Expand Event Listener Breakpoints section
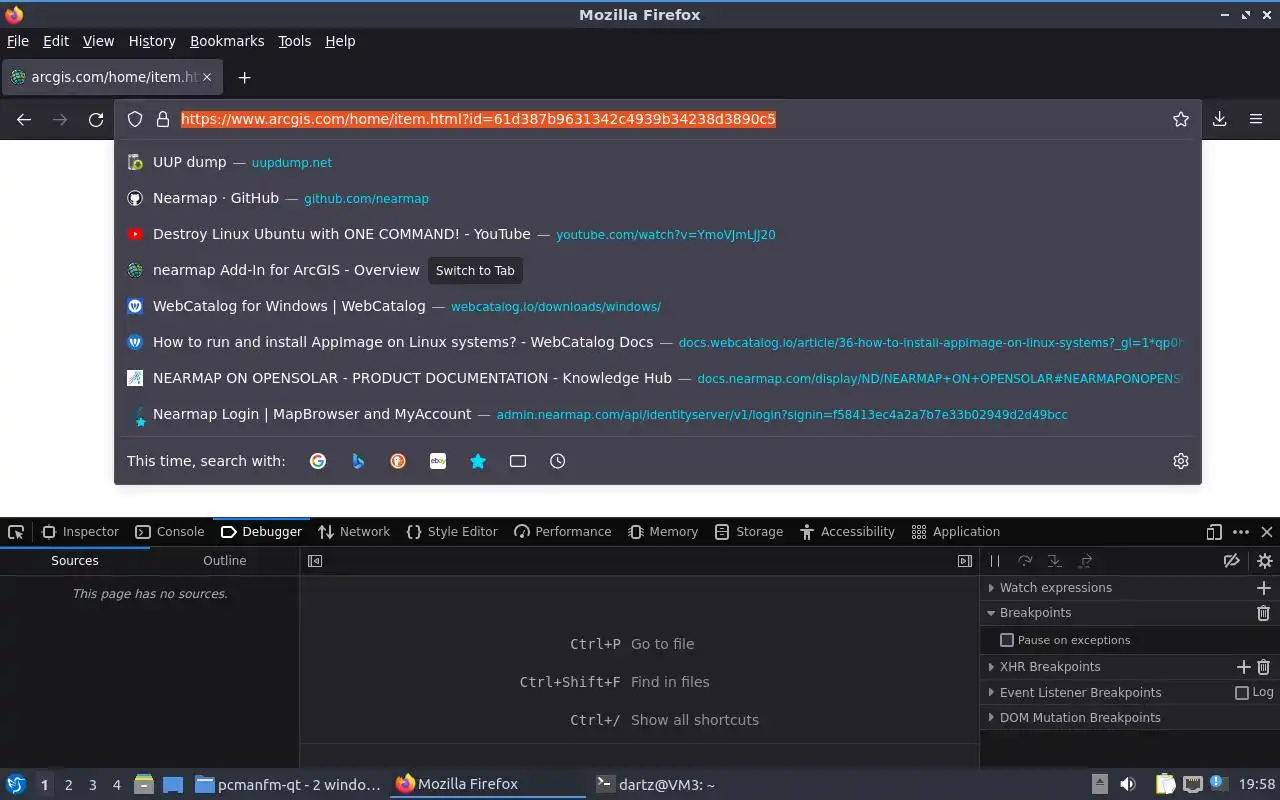Screen dimensions: 1280x800 tap(1080, 692)
